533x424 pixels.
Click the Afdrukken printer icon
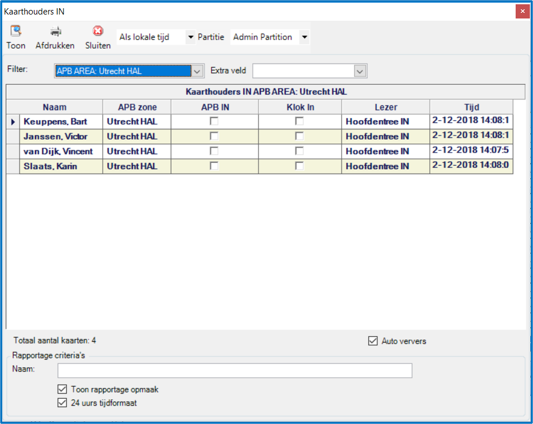[x=55, y=31]
